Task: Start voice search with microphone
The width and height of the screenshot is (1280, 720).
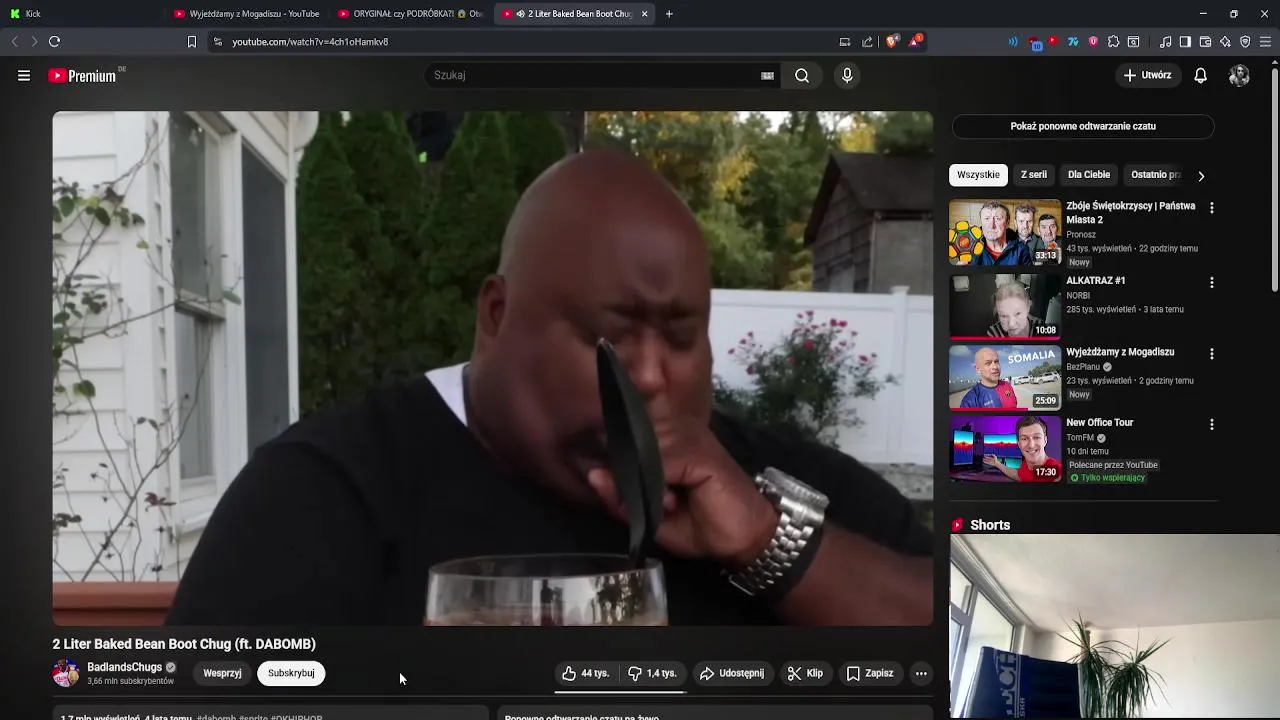Action: pyautogui.click(x=847, y=75)
